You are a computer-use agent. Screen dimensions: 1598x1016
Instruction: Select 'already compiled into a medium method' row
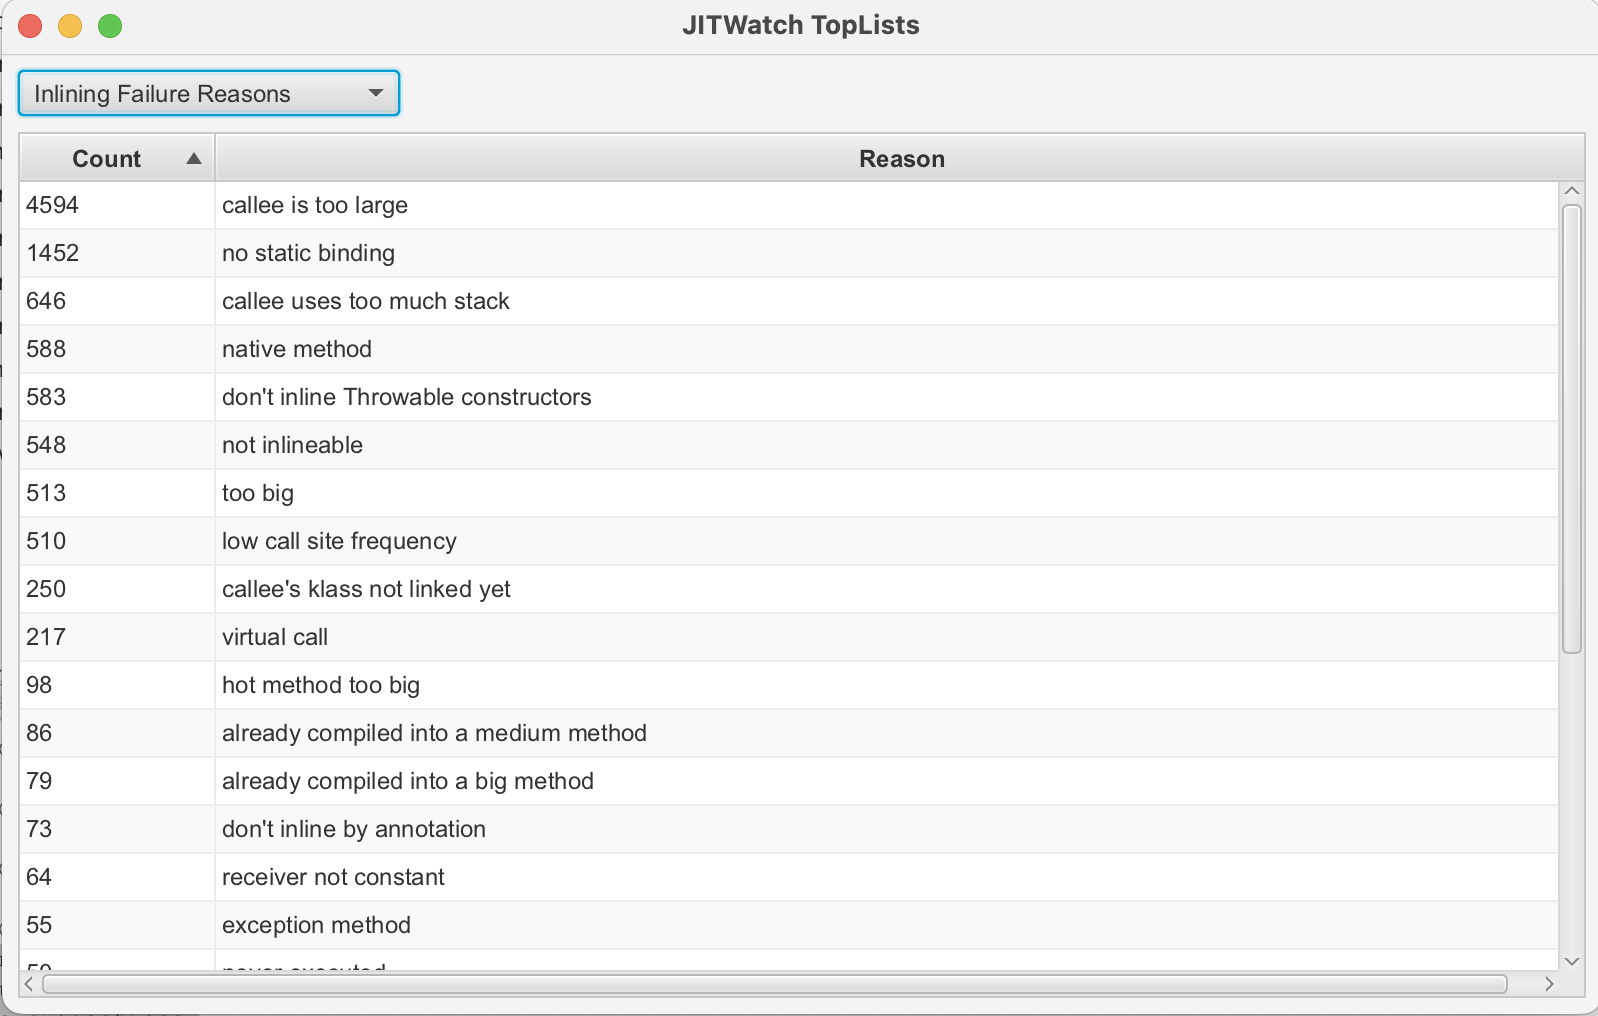[789, 733]
